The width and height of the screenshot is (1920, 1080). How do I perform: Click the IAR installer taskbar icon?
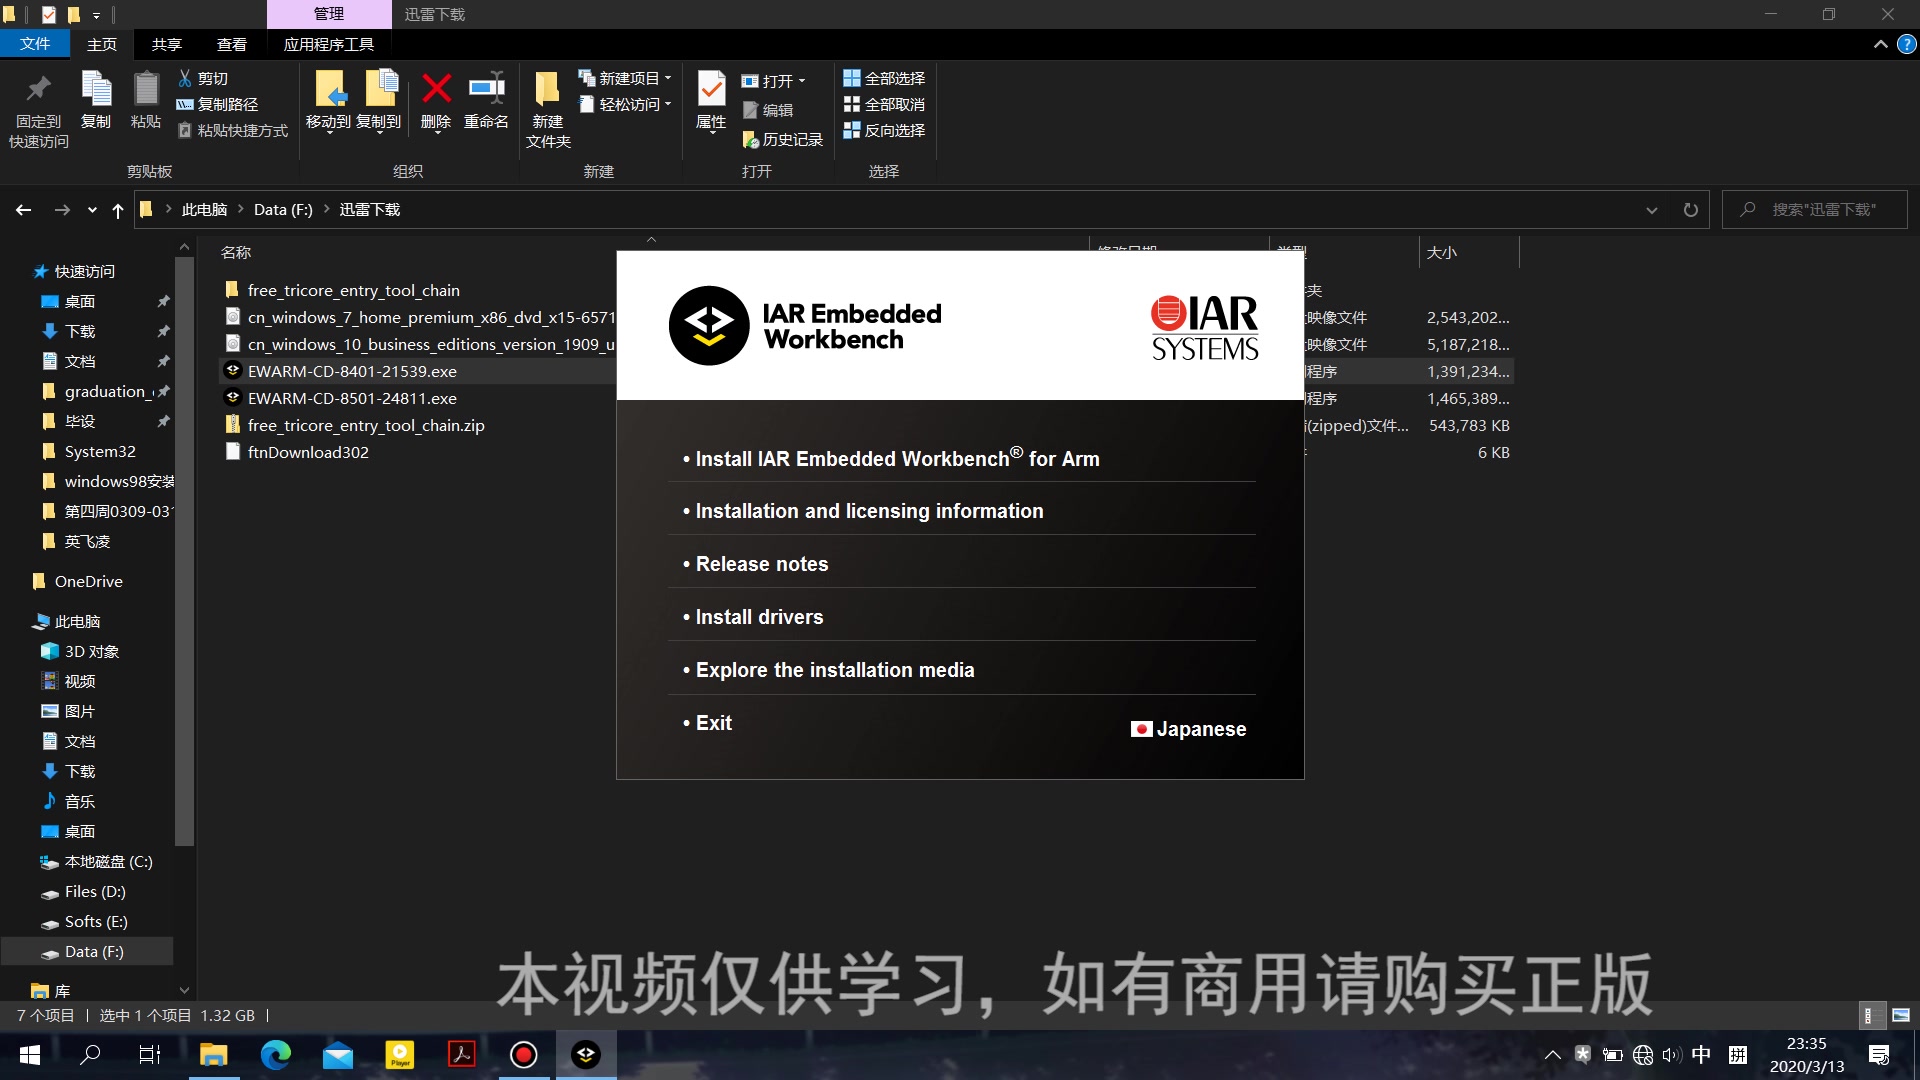[x=586, y=1055]
